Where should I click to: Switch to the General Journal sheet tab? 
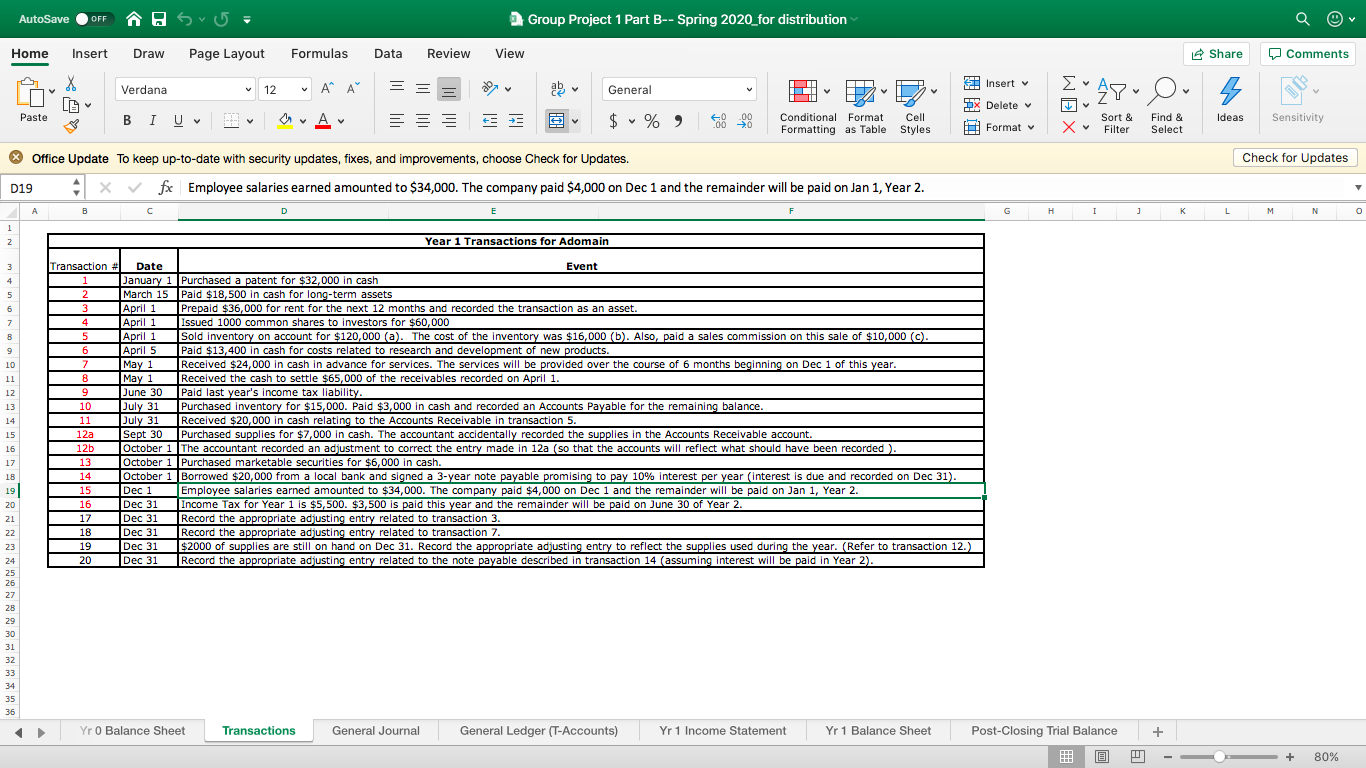376,731
